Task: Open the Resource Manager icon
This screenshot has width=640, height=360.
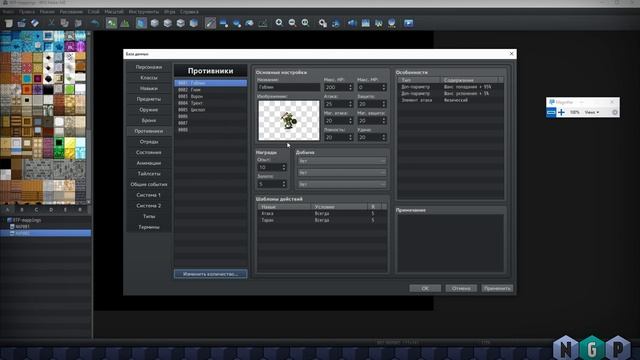Action: pyautogui.click(x=392, y=23)
